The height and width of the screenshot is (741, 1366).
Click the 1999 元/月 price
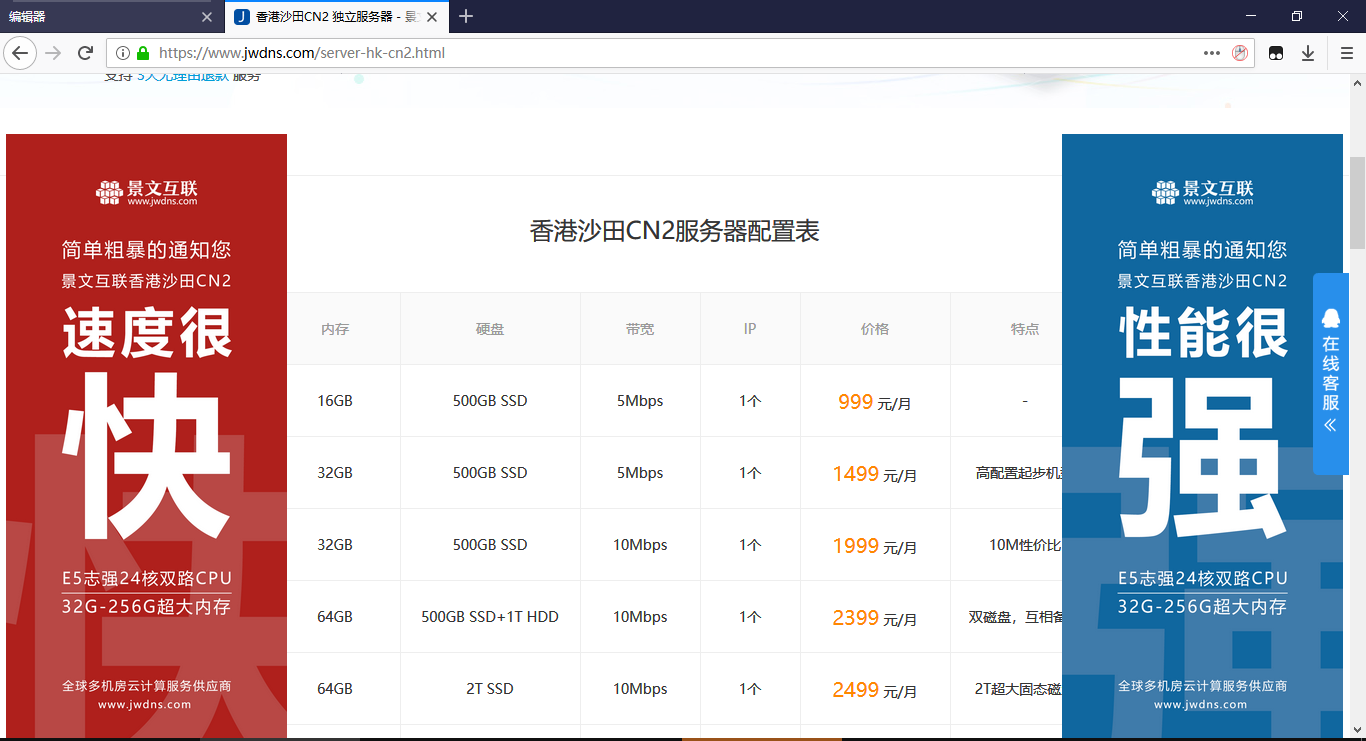tap(875, 546)
